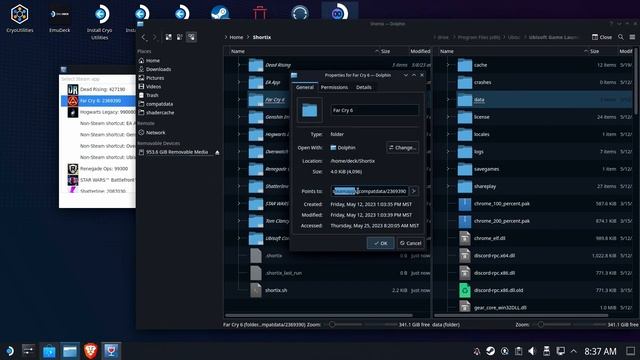Screen dimensions: 640x360
Task: Open Dolphin hamburger menu
Action: pyautogui.click(x=632, y=37)
